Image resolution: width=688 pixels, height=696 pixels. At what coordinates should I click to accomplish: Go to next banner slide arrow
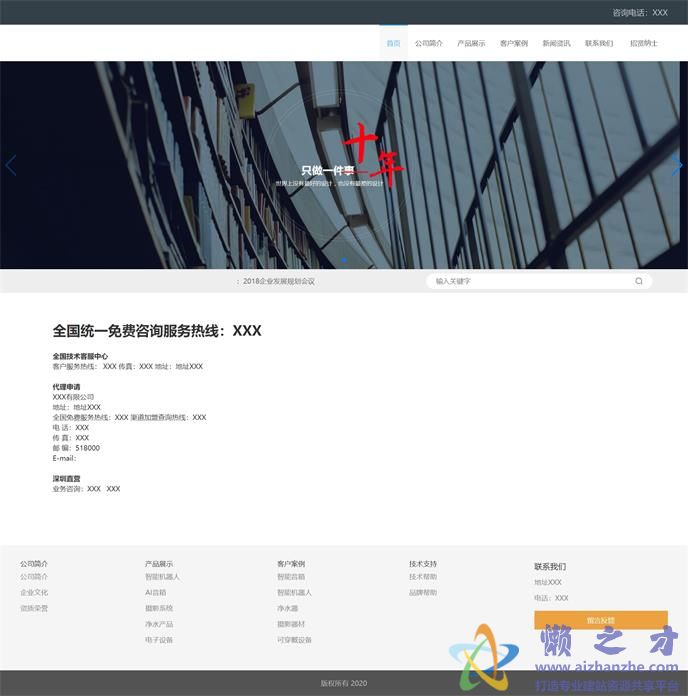677,166
